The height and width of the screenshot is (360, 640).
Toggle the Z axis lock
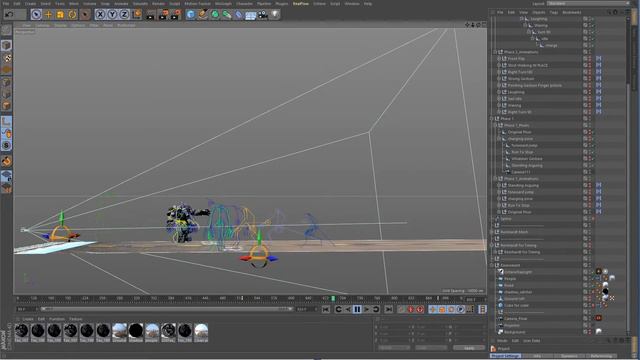pos(124,15)
